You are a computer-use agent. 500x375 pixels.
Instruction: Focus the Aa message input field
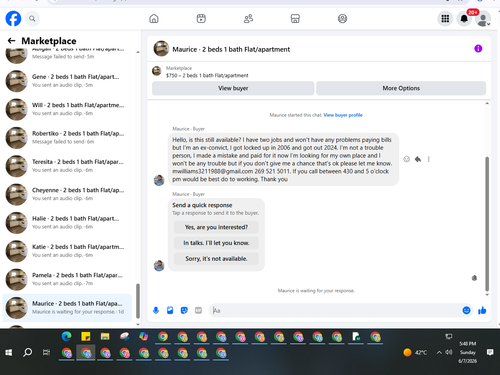(x=335, y=311)
